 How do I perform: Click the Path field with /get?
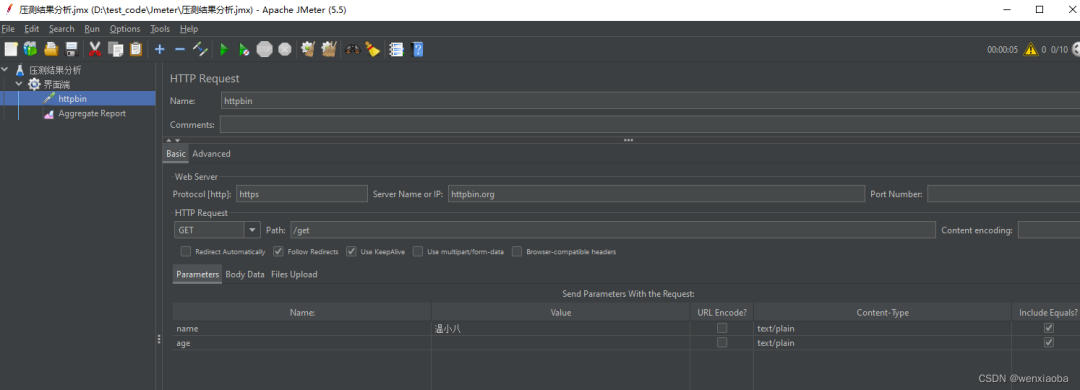tap(612, 230)
